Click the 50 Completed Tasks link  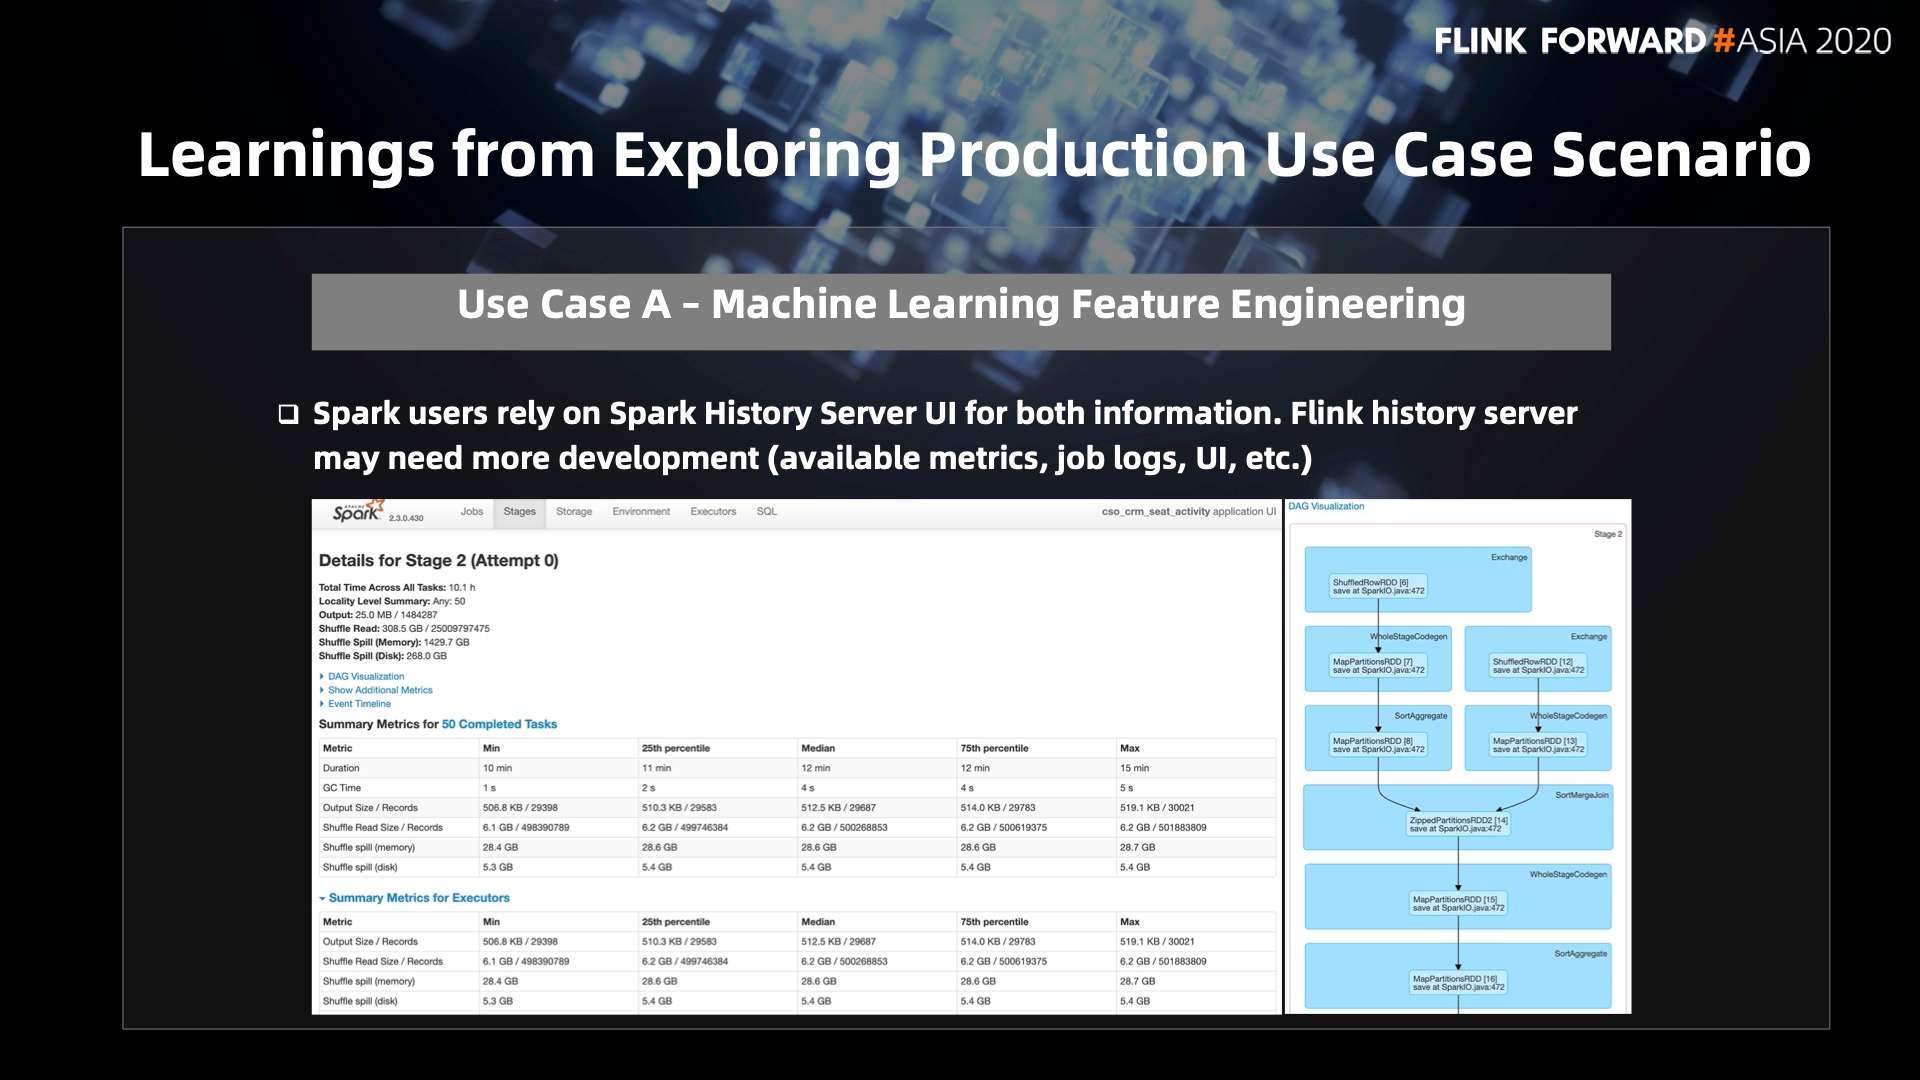(x=499, y=725)
